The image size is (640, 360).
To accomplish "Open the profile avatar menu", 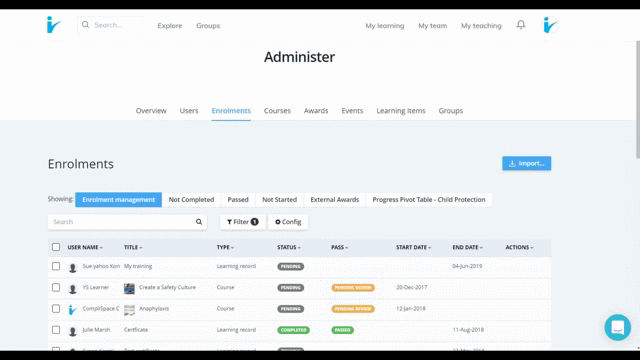I will click(x=550, y=25).
